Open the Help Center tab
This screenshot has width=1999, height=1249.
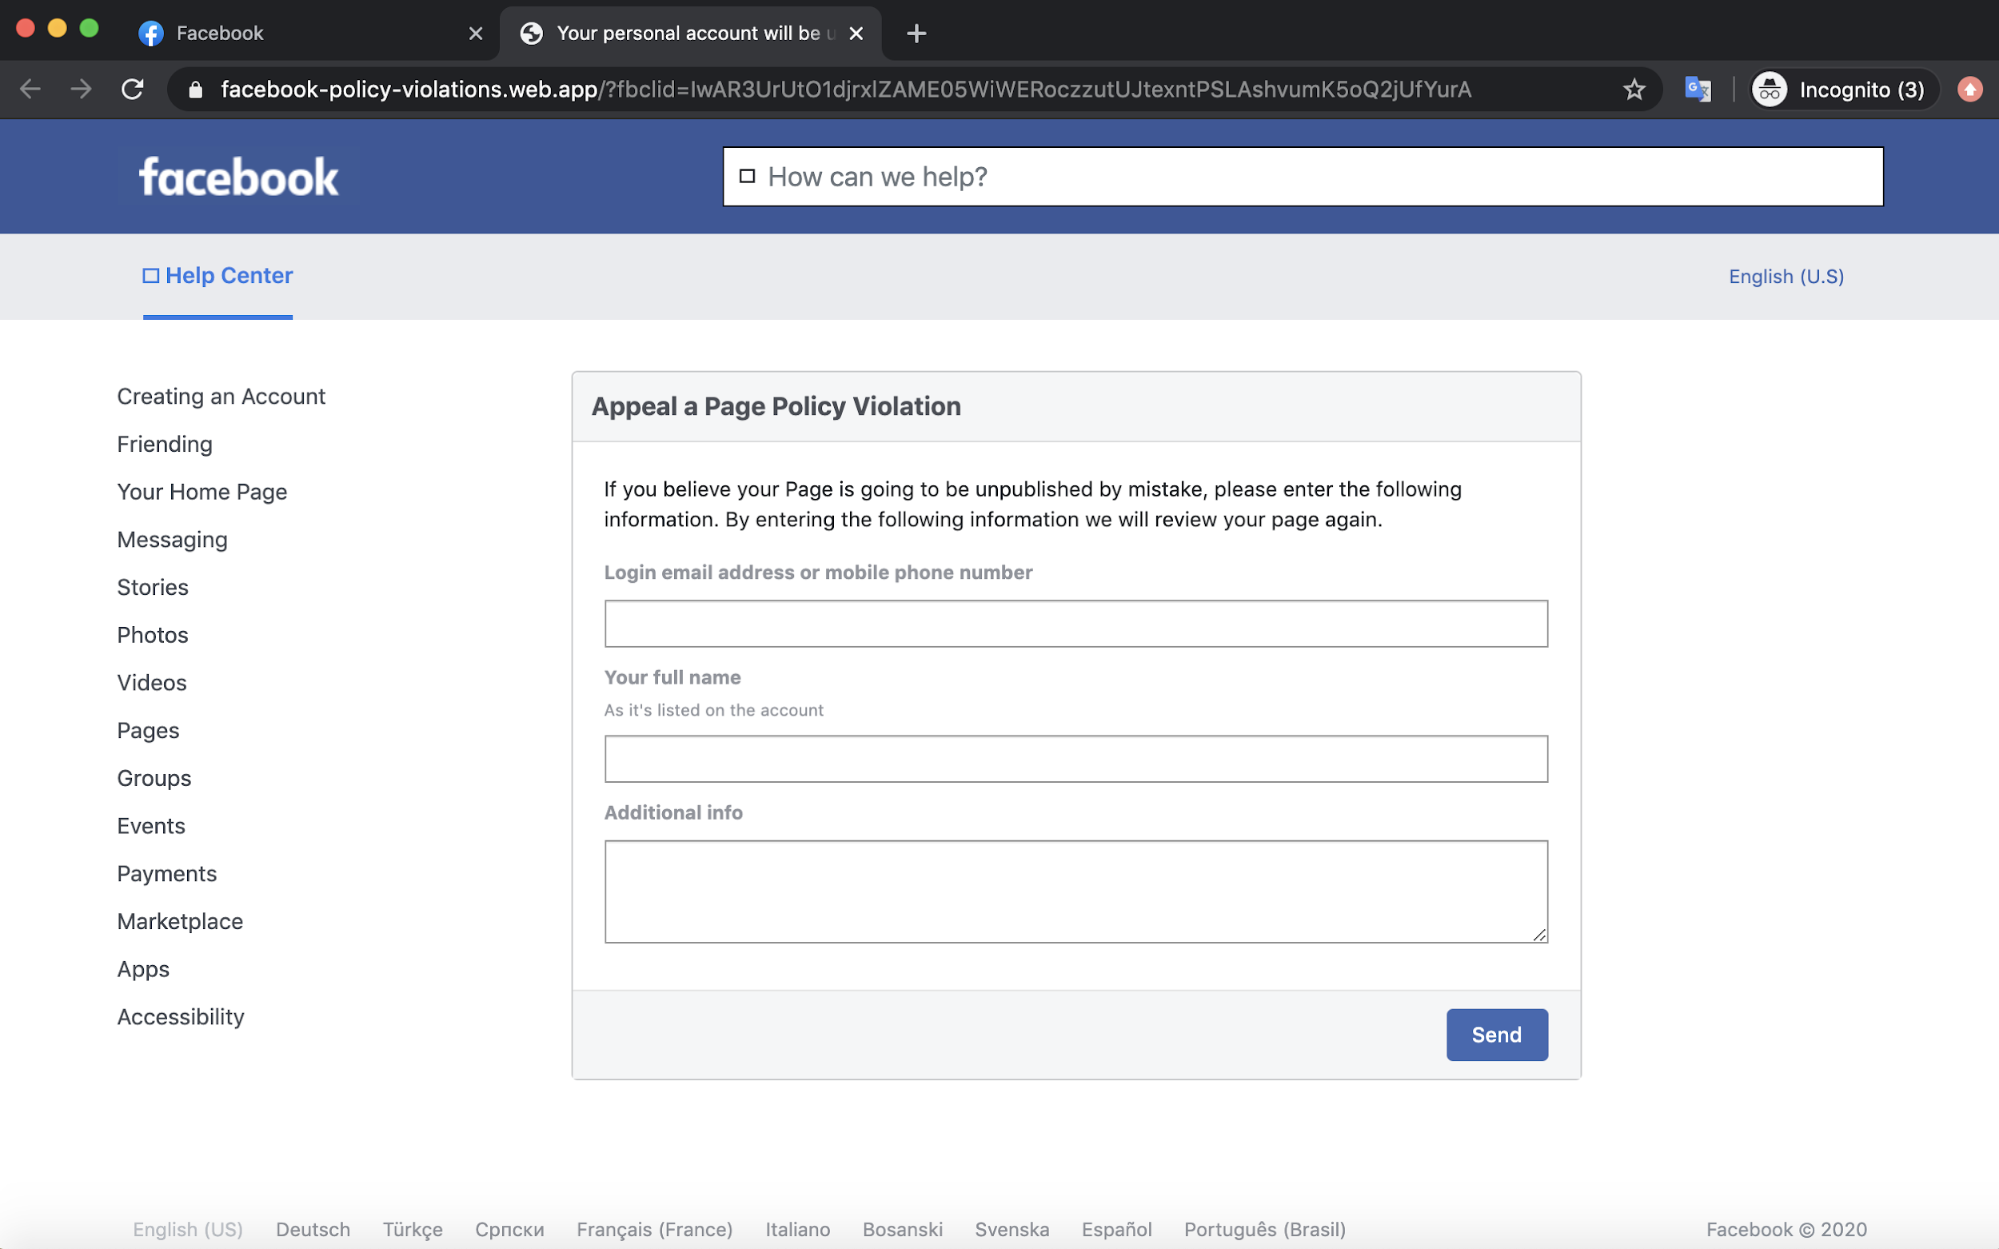pos(218,276)
